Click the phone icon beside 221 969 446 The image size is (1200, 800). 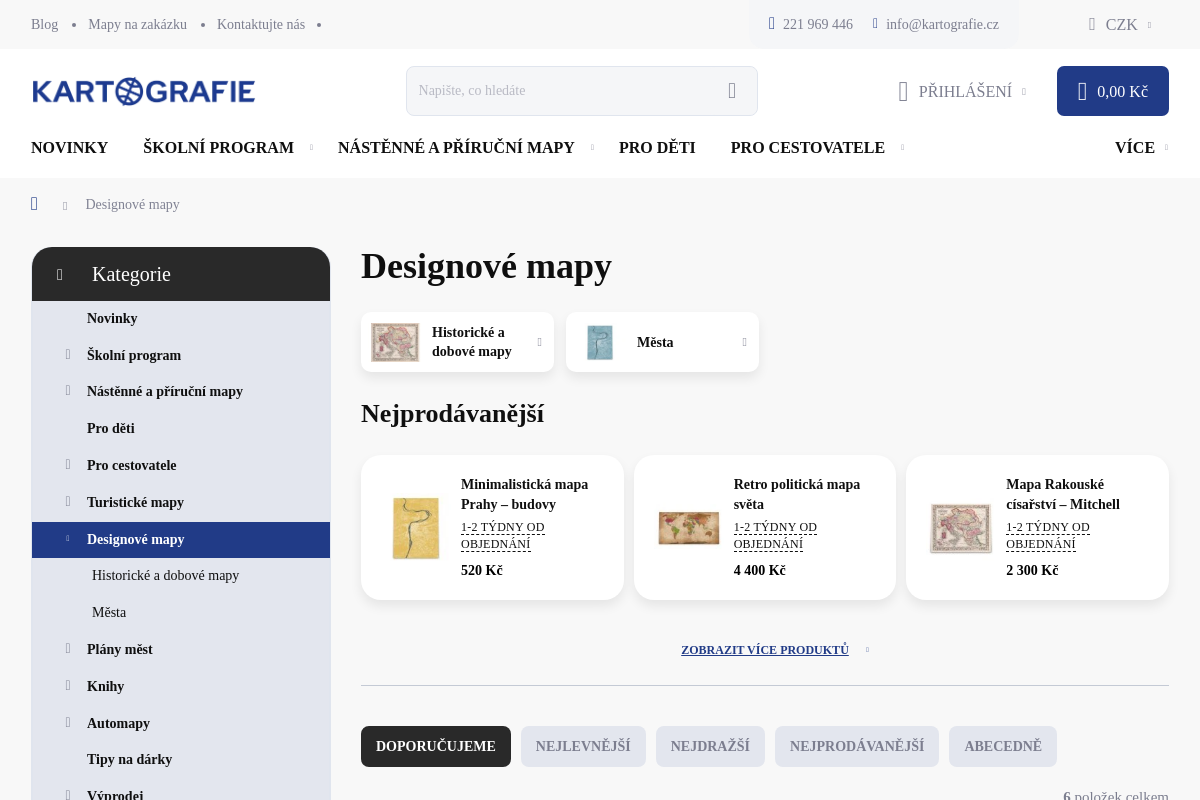[772, 24]
